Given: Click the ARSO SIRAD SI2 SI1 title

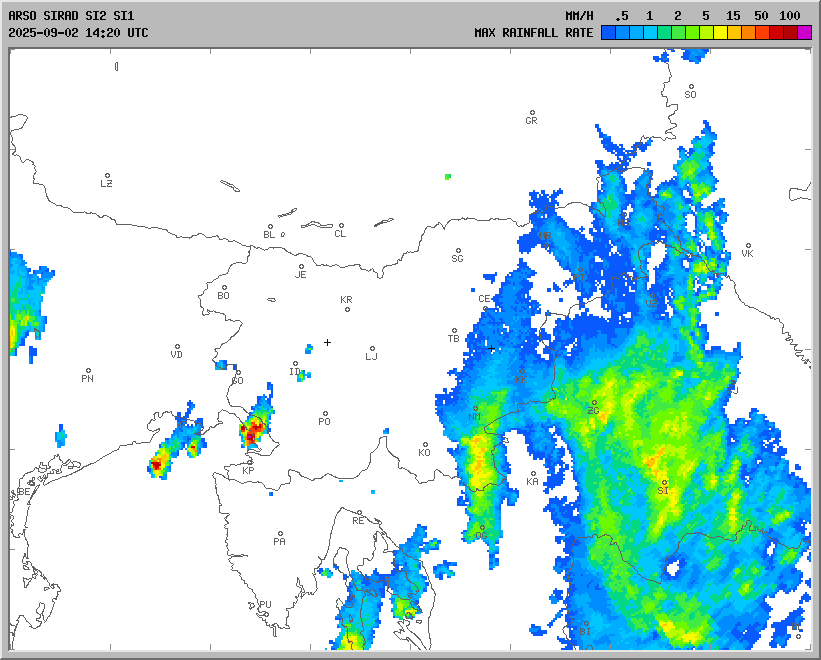Looking at the screenshot, I should (x=70, y=16).
